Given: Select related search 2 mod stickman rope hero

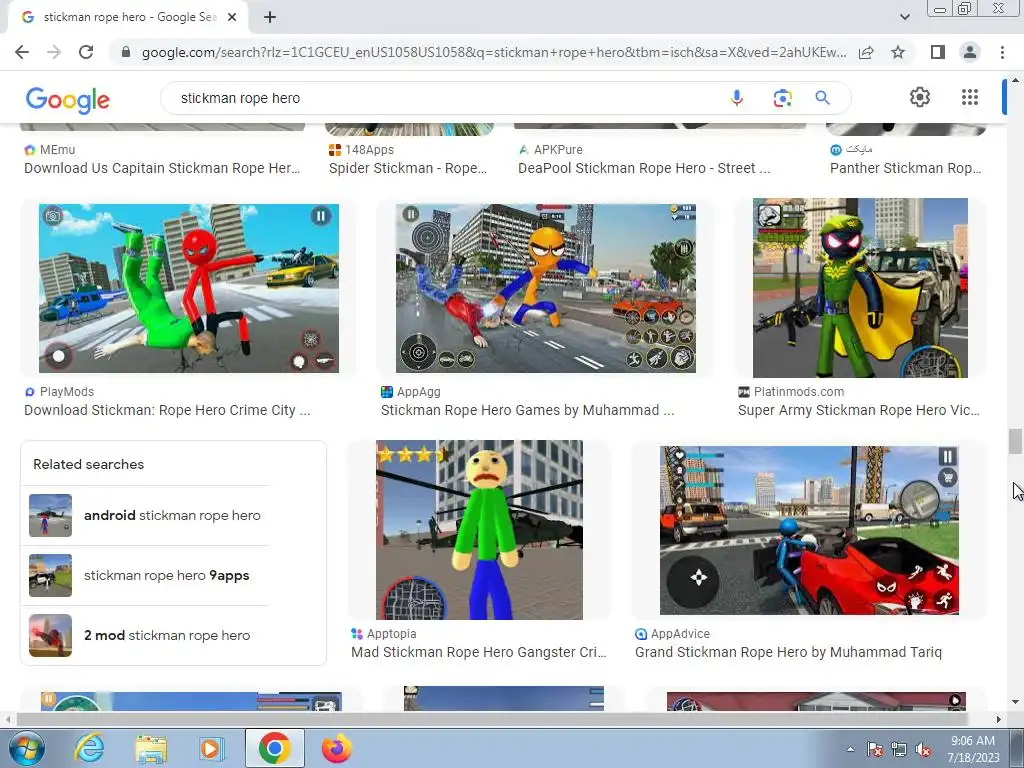Looking at the screenshot, I should tap(145, 635).
